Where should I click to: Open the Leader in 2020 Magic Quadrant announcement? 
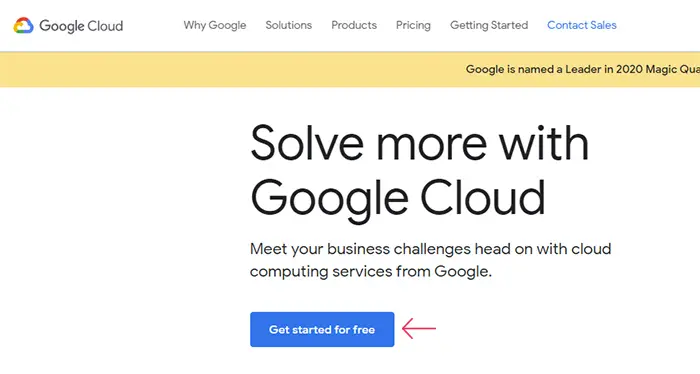(x=583, y=69)
